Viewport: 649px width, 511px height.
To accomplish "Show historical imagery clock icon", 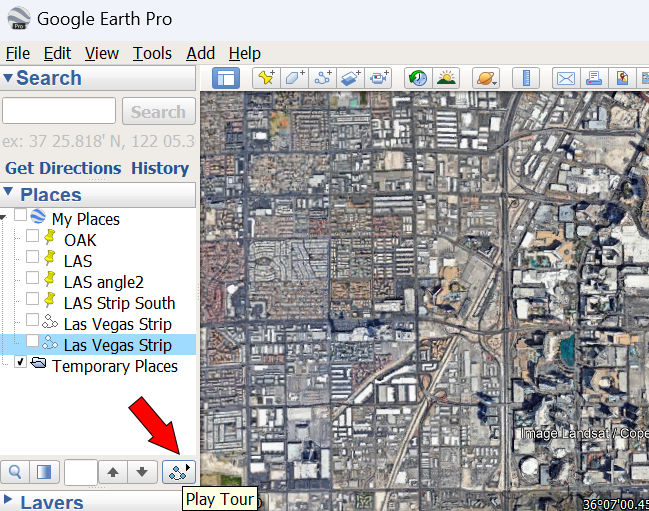I will (418, 78).
